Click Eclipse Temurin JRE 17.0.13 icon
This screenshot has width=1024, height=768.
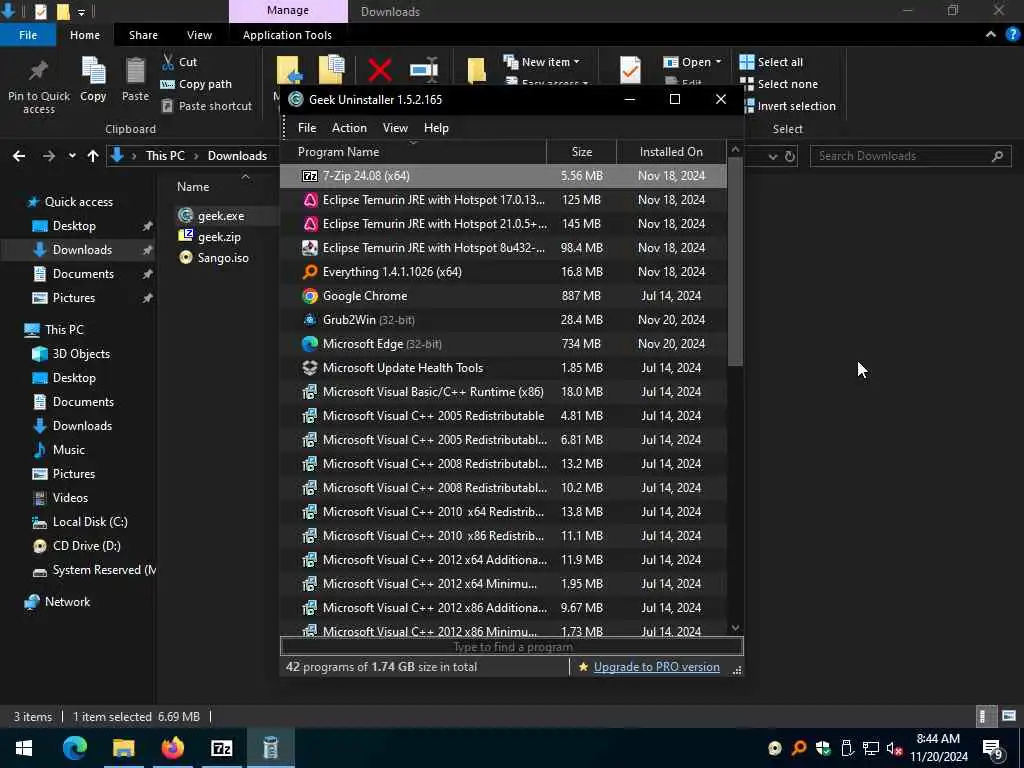[310, 200]
